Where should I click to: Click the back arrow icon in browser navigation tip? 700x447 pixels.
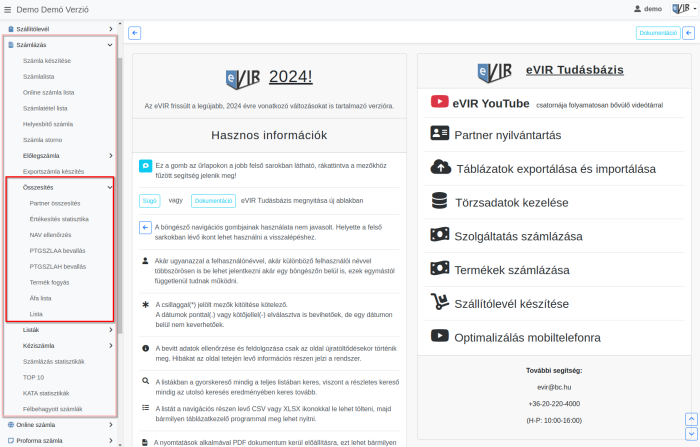coord(145,228)
